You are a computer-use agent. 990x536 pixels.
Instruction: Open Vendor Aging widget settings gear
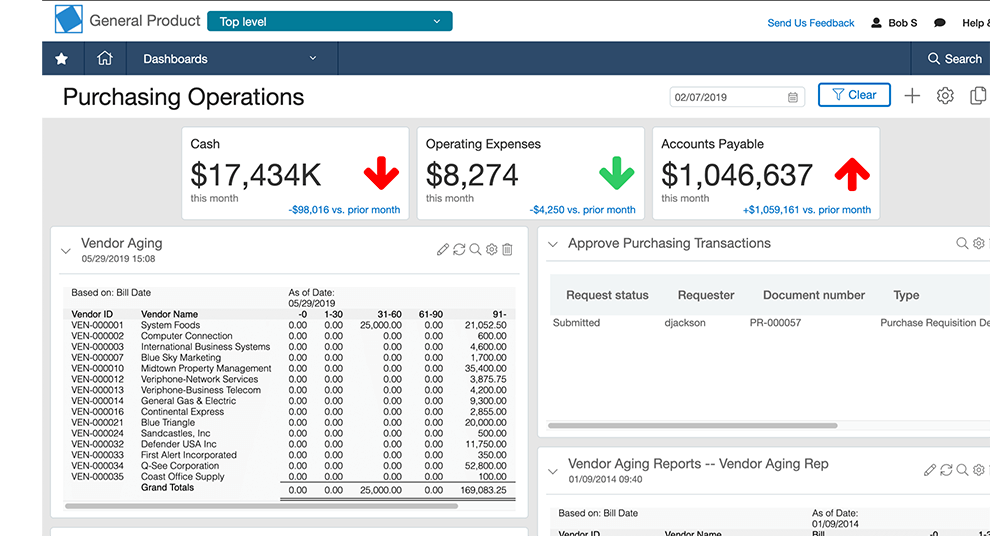tap(491, 249)
